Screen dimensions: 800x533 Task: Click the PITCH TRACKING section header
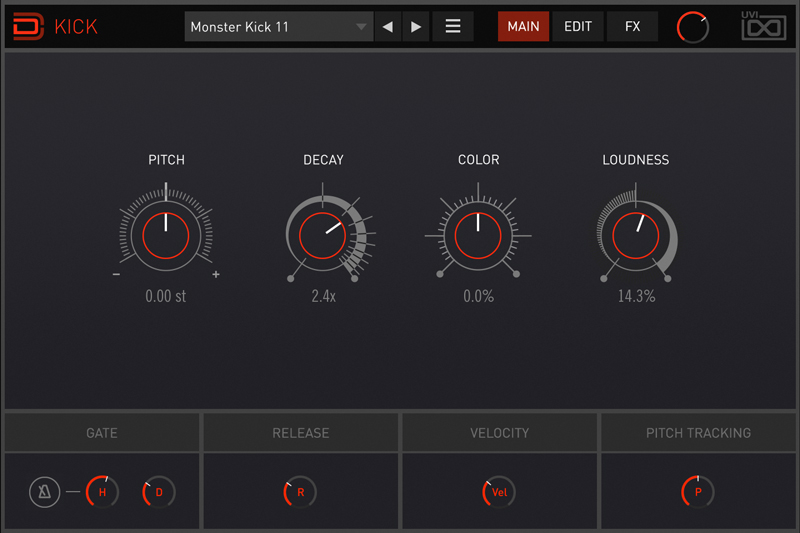coord(698,433)
